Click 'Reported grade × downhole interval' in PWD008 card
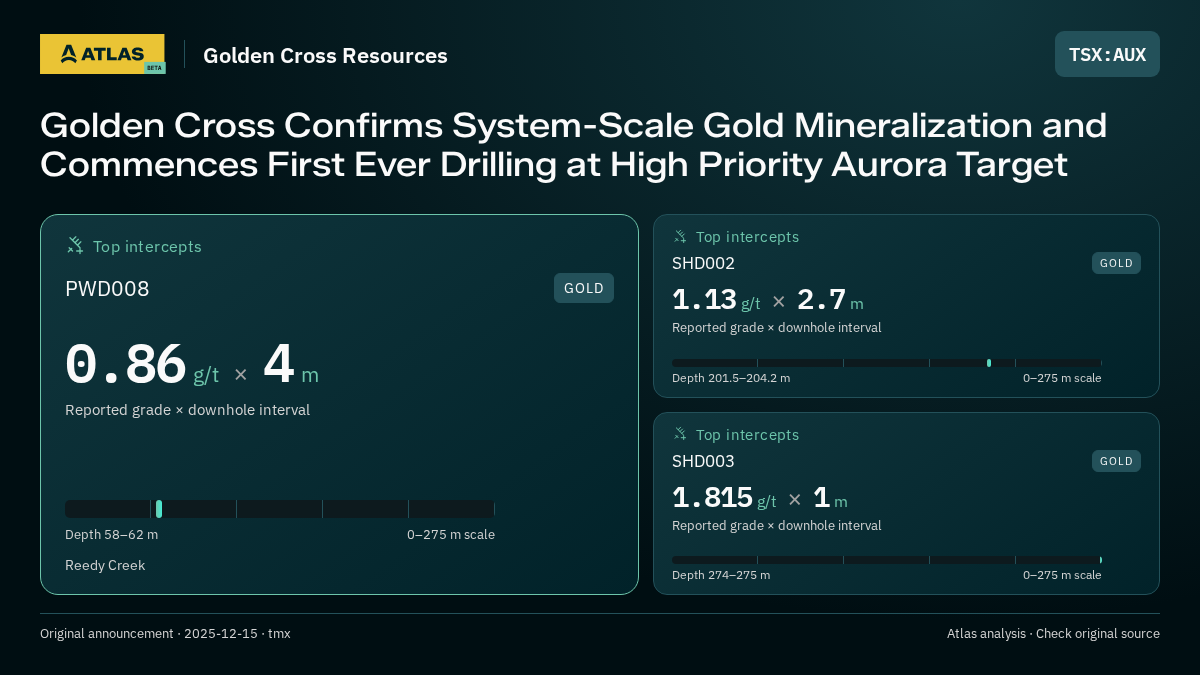Viewport: 1200px width, 675px height. tap(187, 410)
